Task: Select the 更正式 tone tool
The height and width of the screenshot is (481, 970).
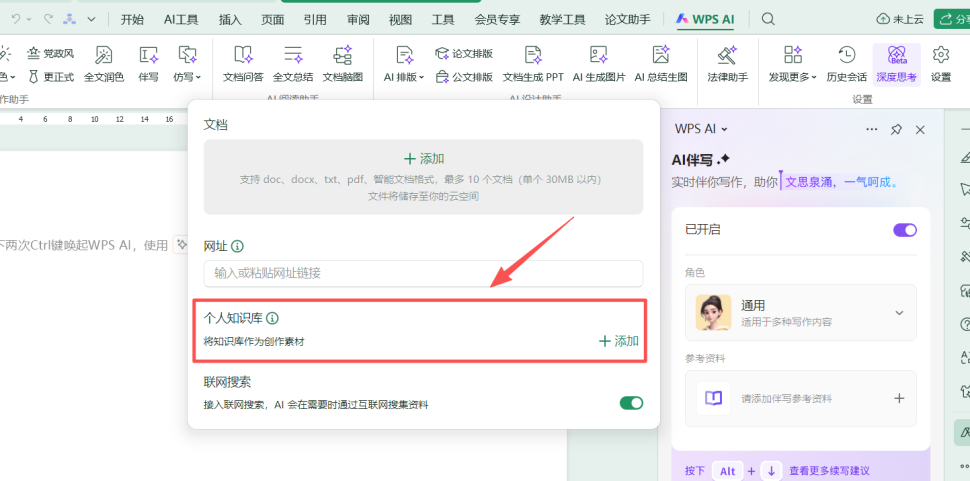Action: (51, 77)
